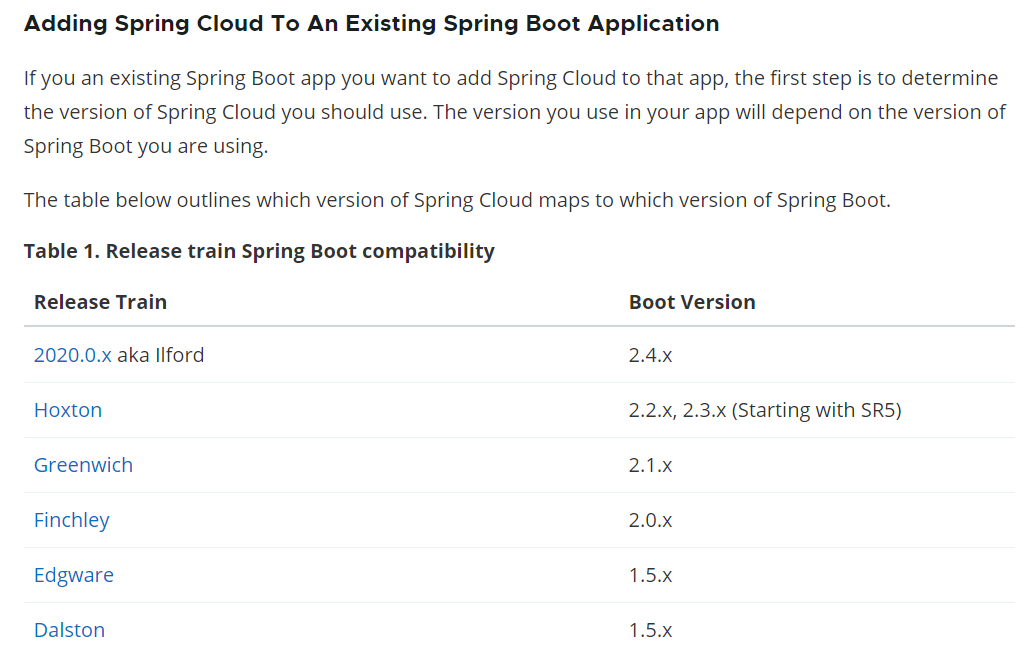Select the 1.5.x cell in Edgware row

pos(650,575)
